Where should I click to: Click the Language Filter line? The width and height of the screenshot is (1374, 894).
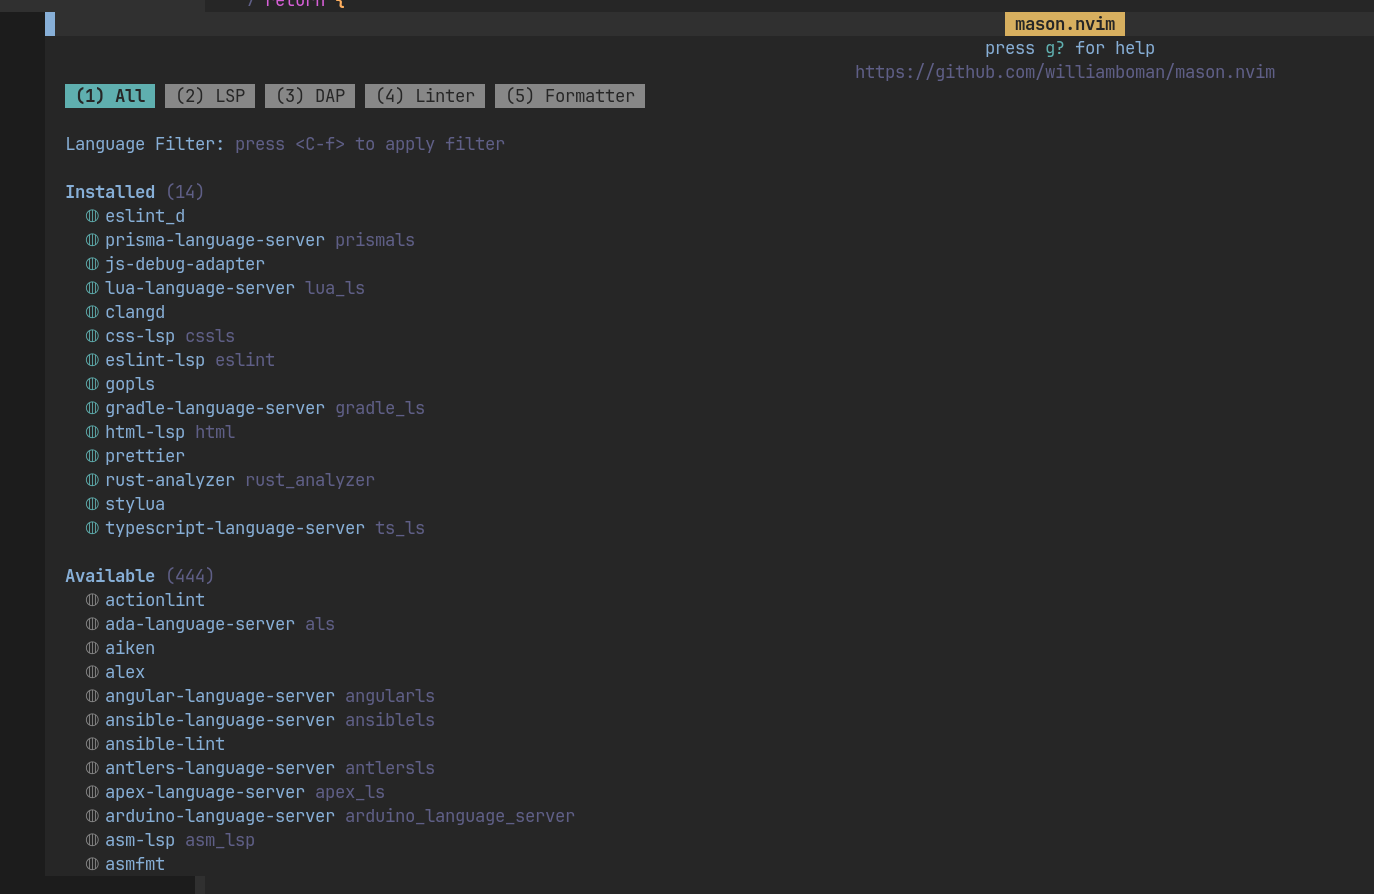(x=285, y=144)
